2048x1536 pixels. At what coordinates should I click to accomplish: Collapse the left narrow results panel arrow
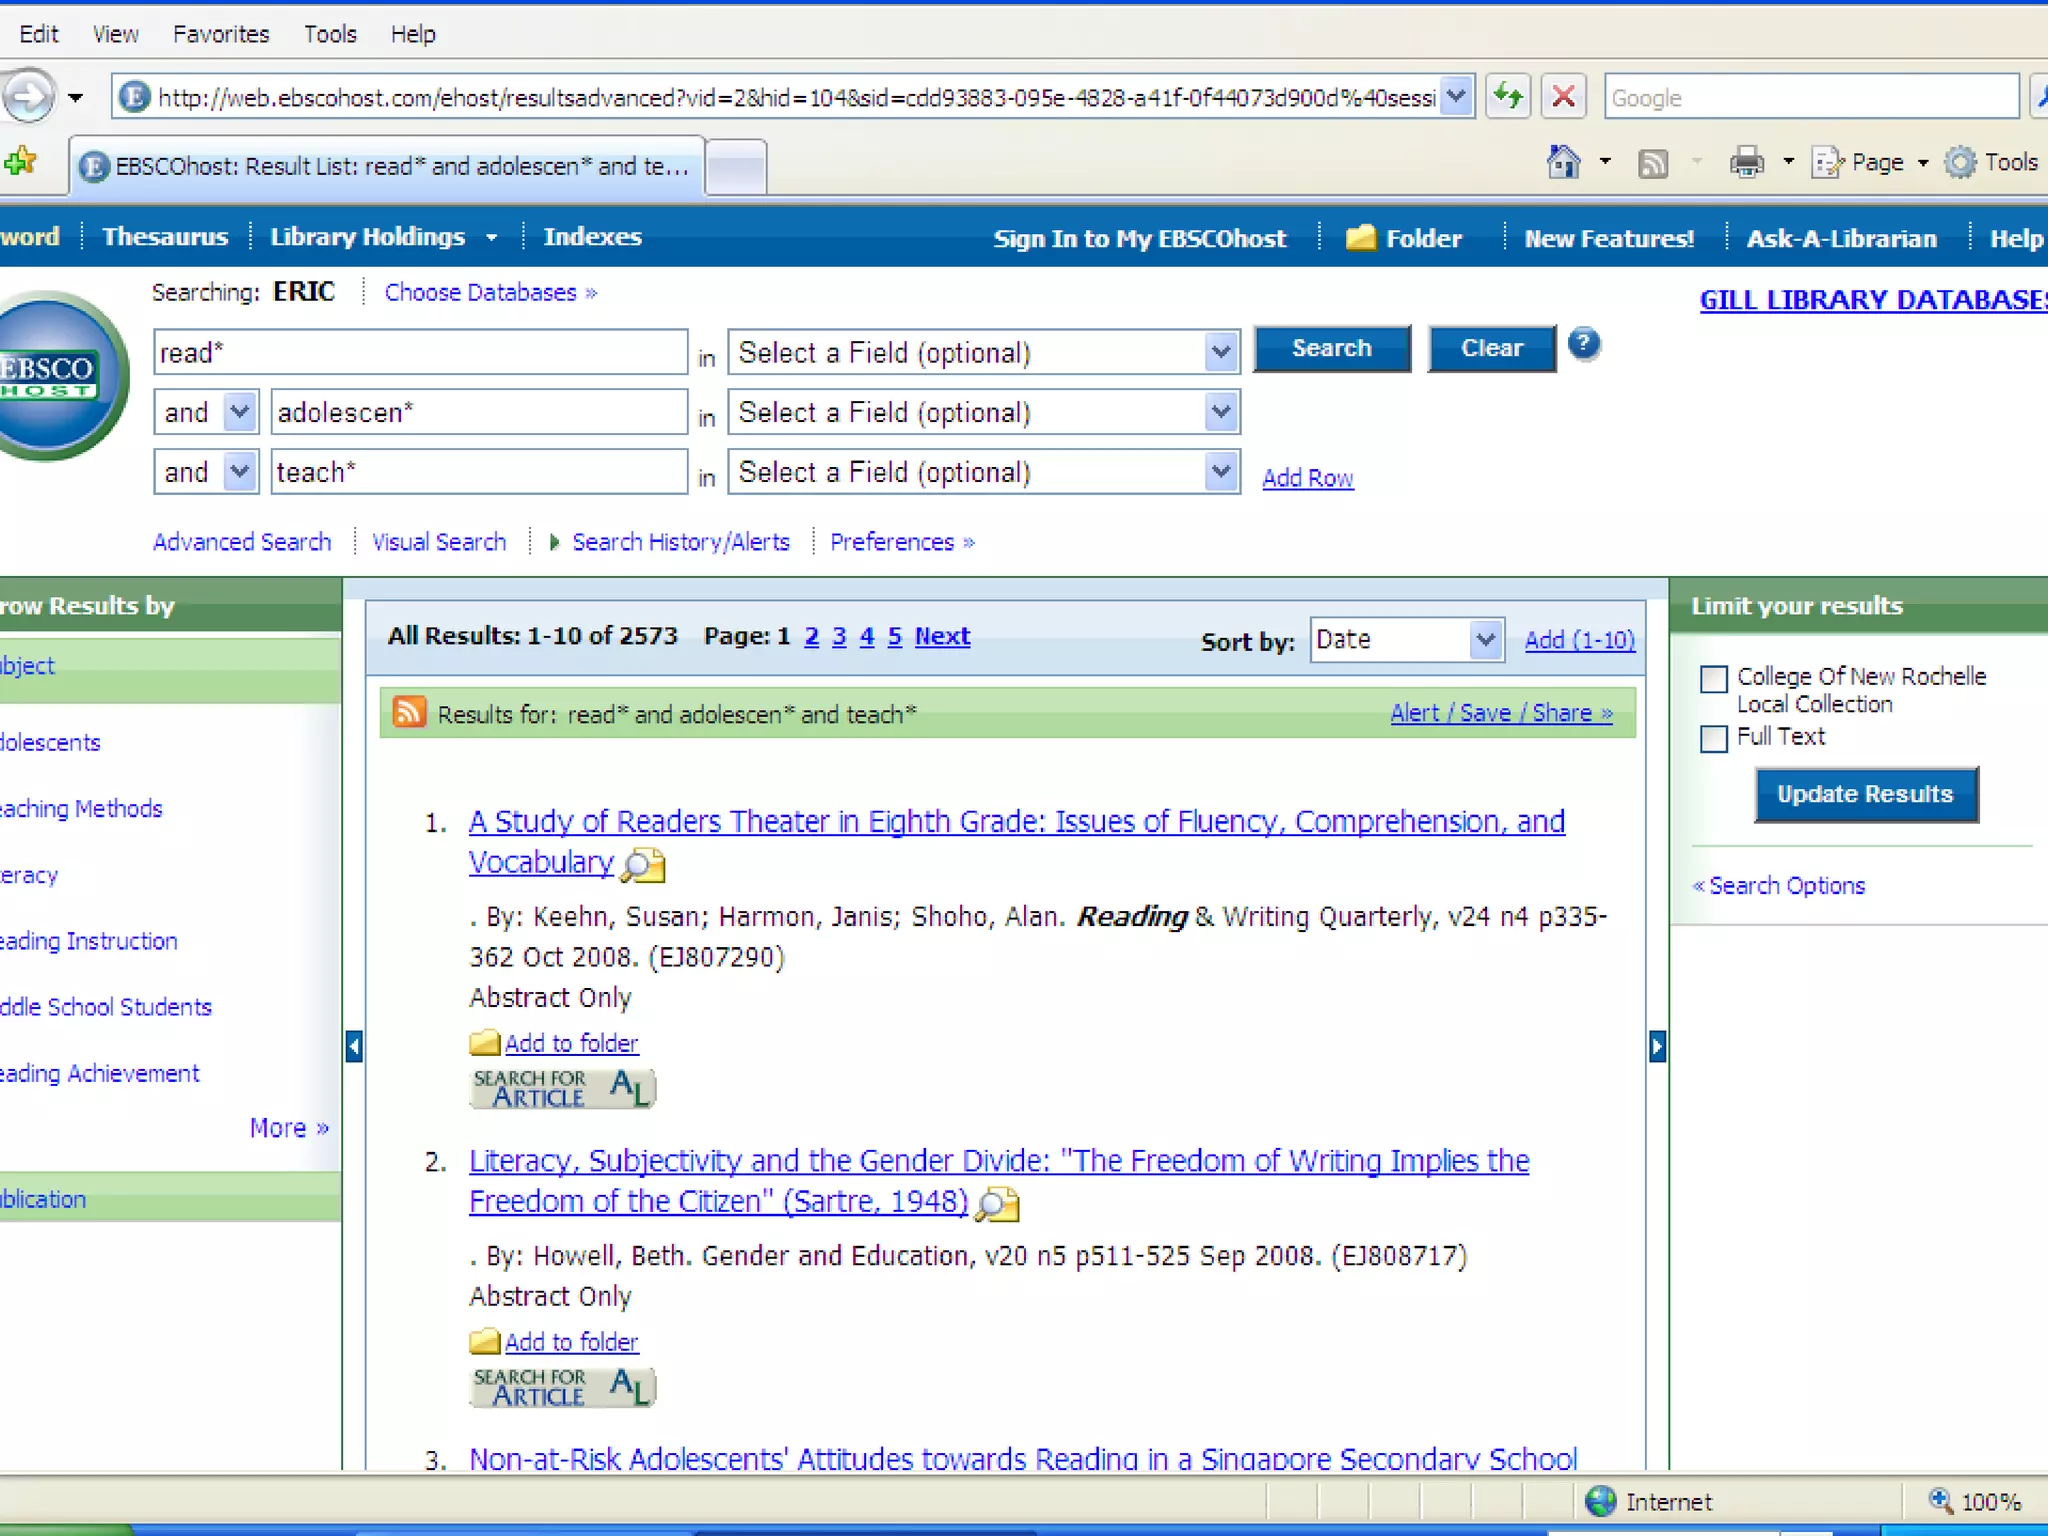354,1046
